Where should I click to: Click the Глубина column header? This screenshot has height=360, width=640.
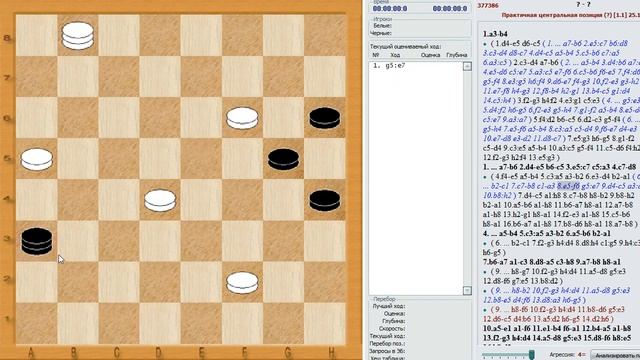tap(456, 55)
